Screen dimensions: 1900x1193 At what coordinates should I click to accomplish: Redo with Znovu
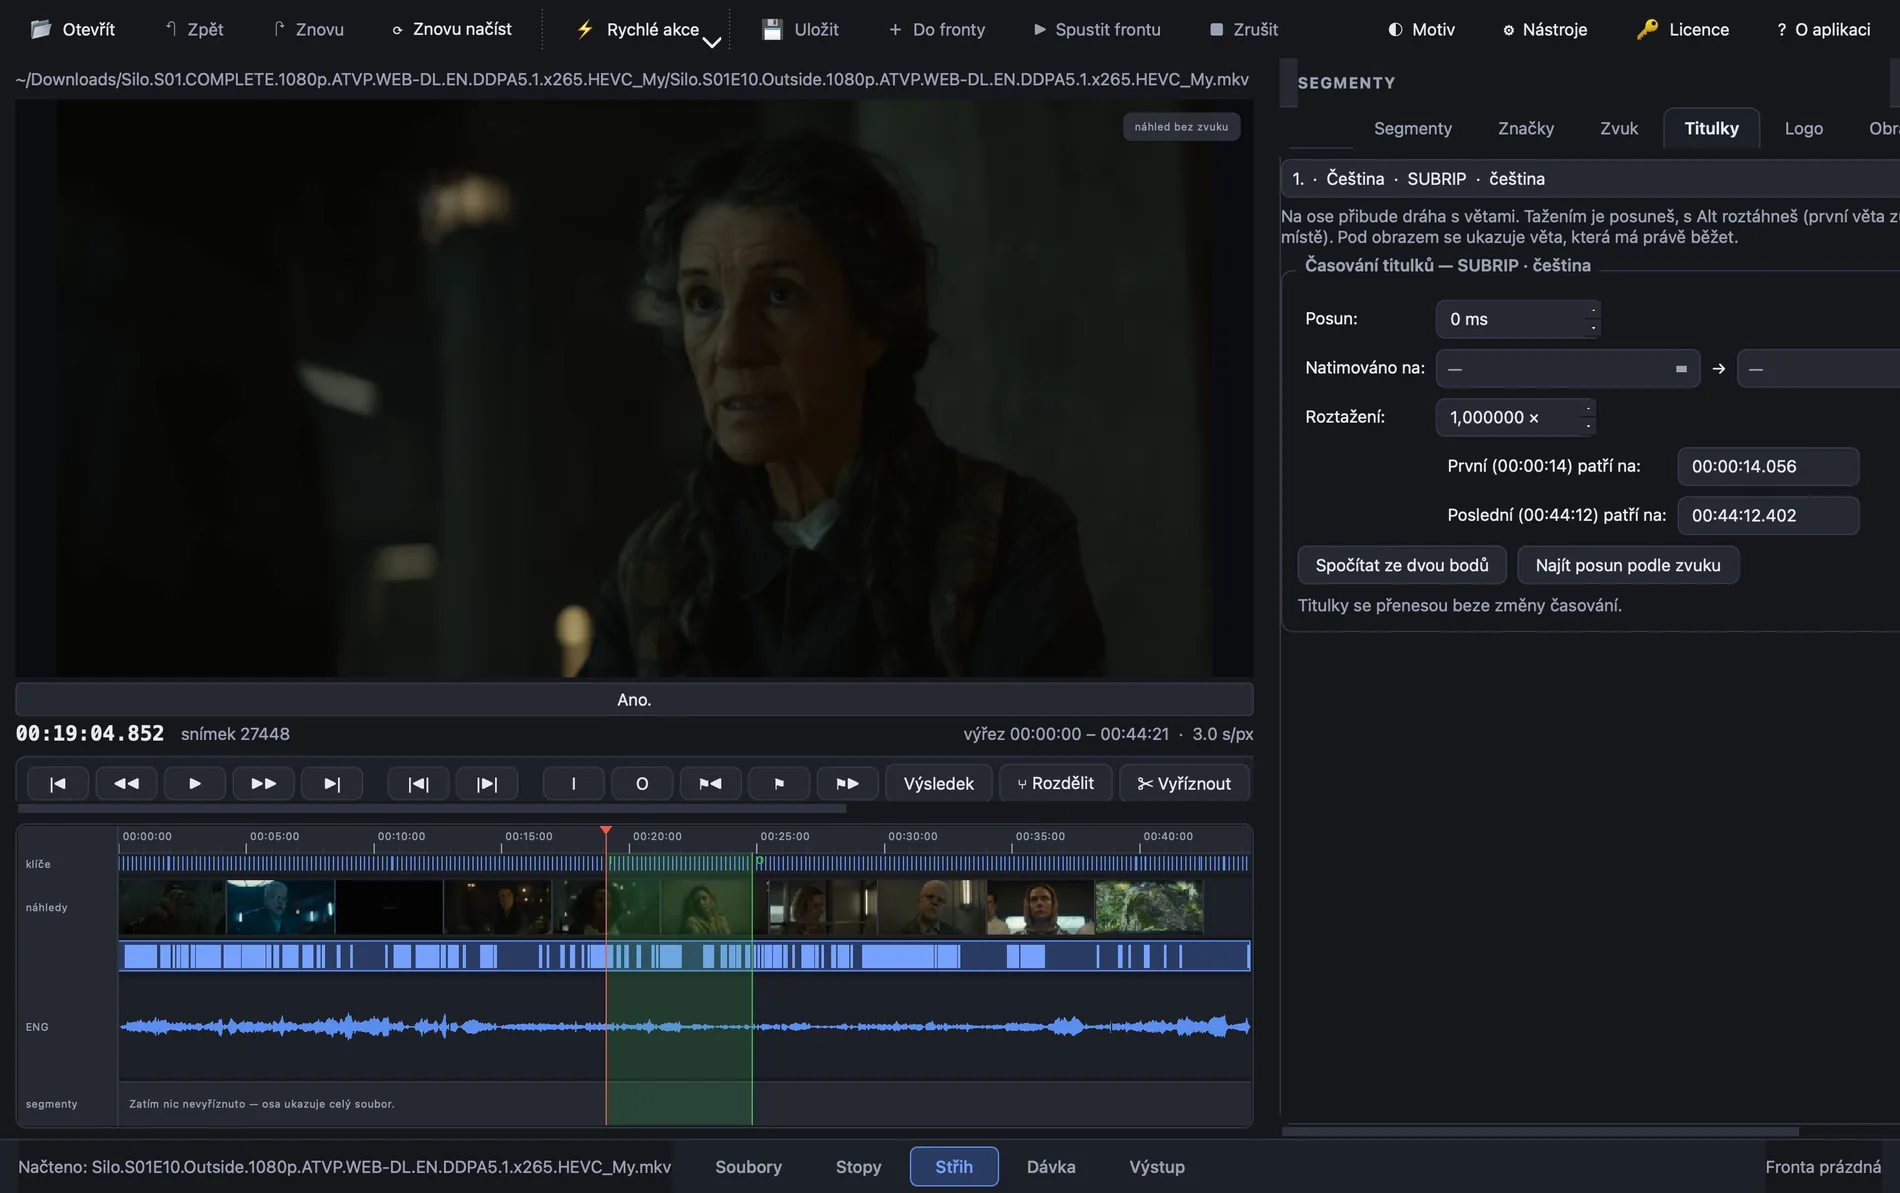308,29
